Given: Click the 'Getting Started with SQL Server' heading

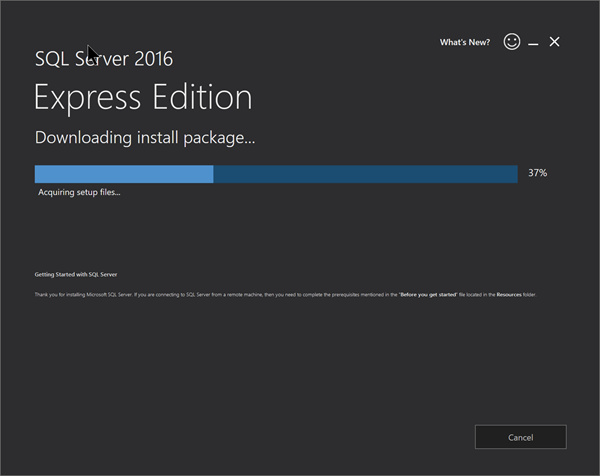Looking at the screenshot, I should tap(76, 274).
